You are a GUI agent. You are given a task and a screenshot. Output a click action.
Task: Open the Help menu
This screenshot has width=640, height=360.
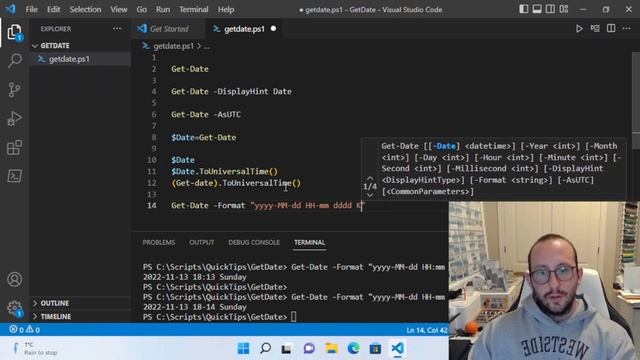point(226,9)
